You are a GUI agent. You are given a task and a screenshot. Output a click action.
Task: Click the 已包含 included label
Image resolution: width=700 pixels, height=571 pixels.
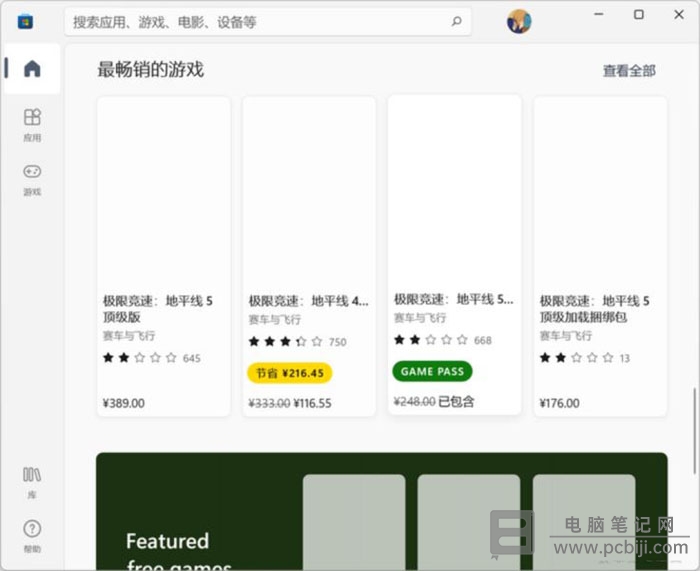pyautogui.click(x=456, y=401)
